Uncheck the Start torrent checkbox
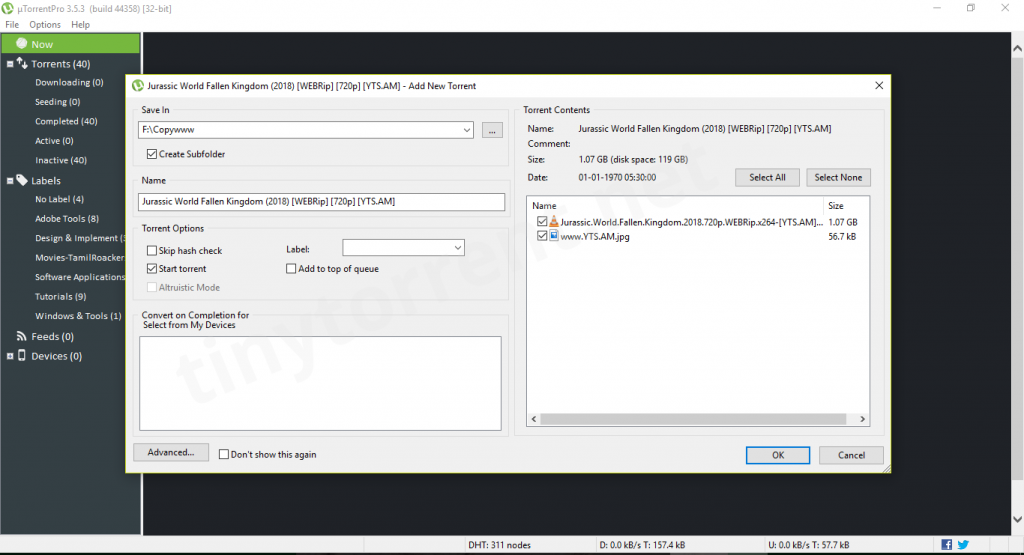This screenshot has width=1024, height=555. point(152,268)
